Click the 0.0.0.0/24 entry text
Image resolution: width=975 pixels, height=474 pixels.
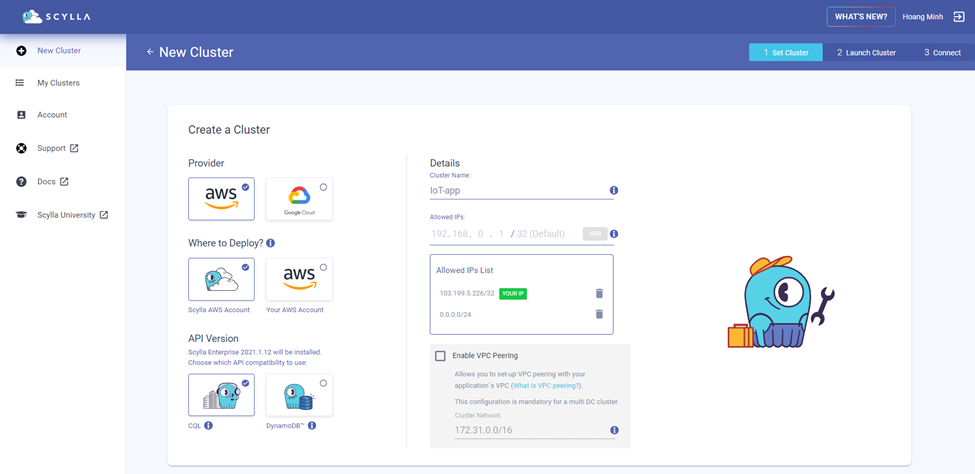pyautogui.click(x=455, y=314)
